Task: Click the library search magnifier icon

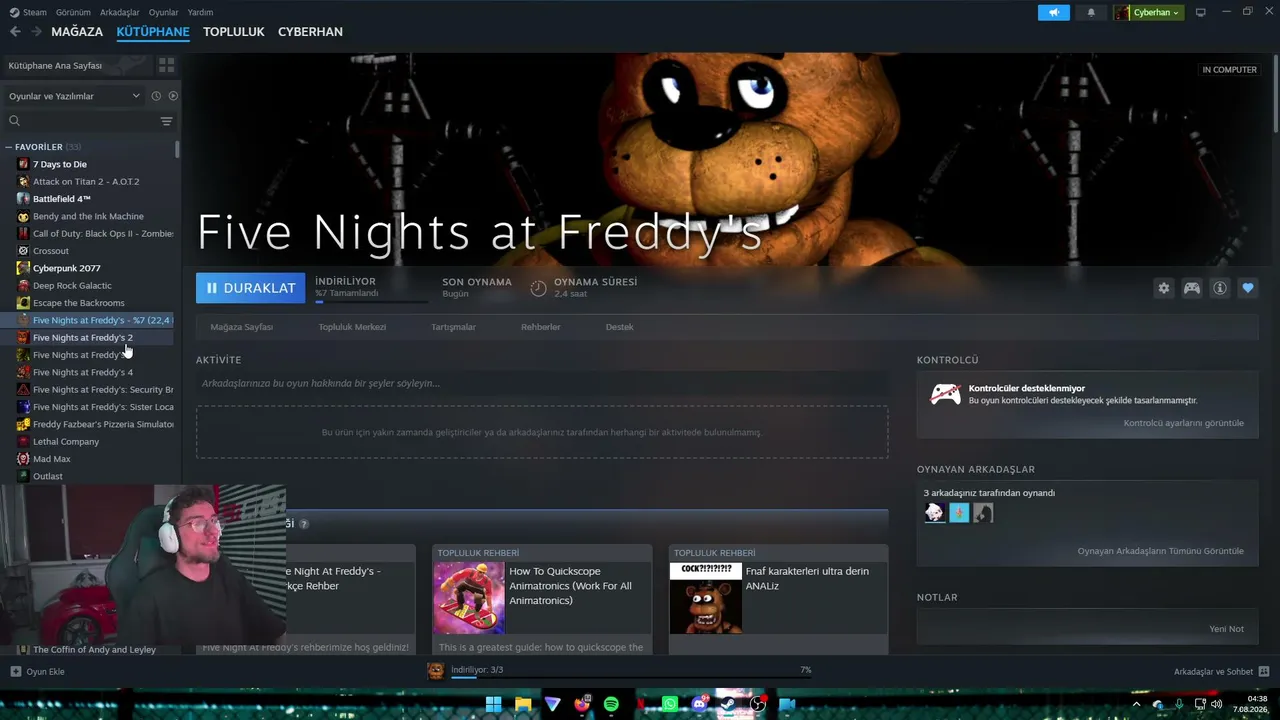Action: (14, 121)
